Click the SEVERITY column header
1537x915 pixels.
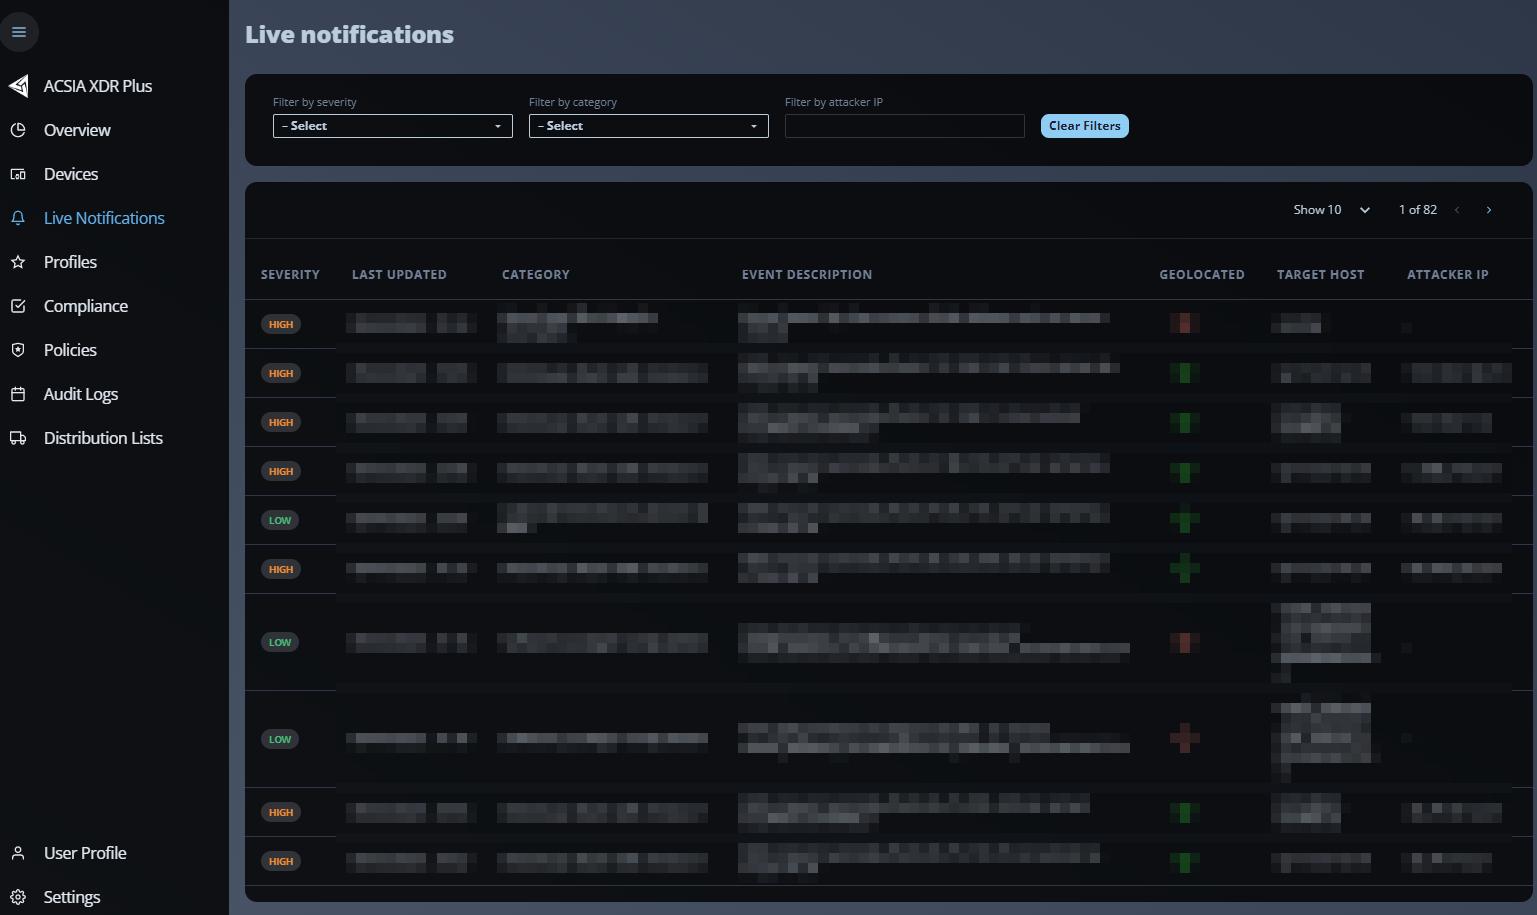(290, 275)
